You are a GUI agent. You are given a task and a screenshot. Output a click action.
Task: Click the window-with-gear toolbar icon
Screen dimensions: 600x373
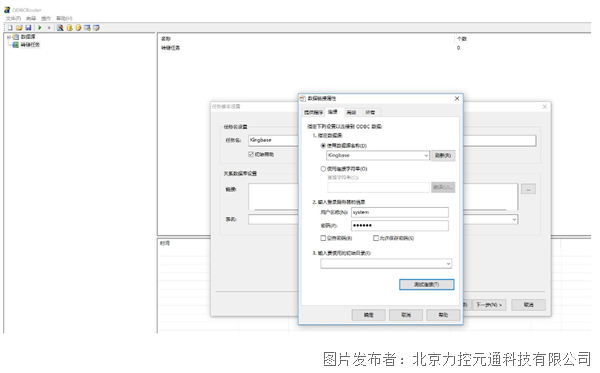[88, 28]
